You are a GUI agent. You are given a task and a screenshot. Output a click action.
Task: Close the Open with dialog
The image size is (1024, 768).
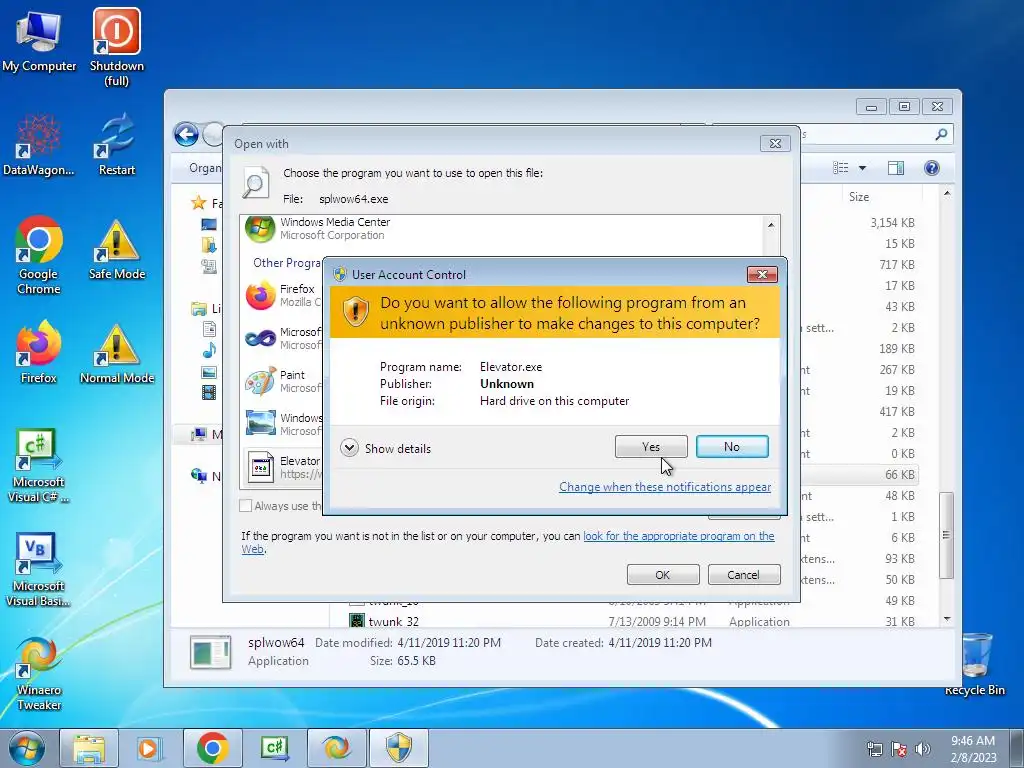[775, 143]
